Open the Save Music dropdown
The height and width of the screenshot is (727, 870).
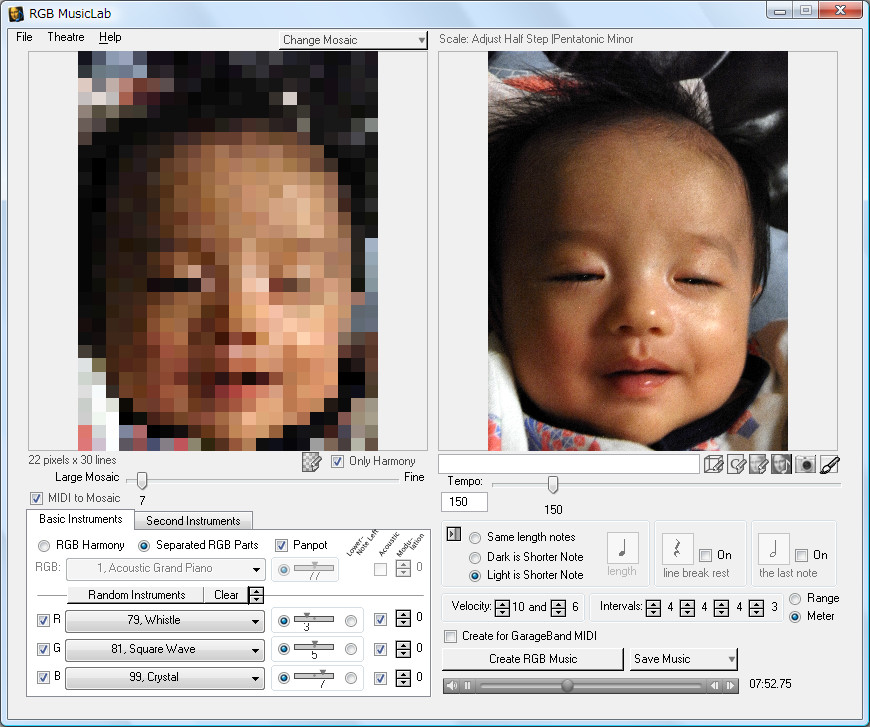tap(684, 659)
